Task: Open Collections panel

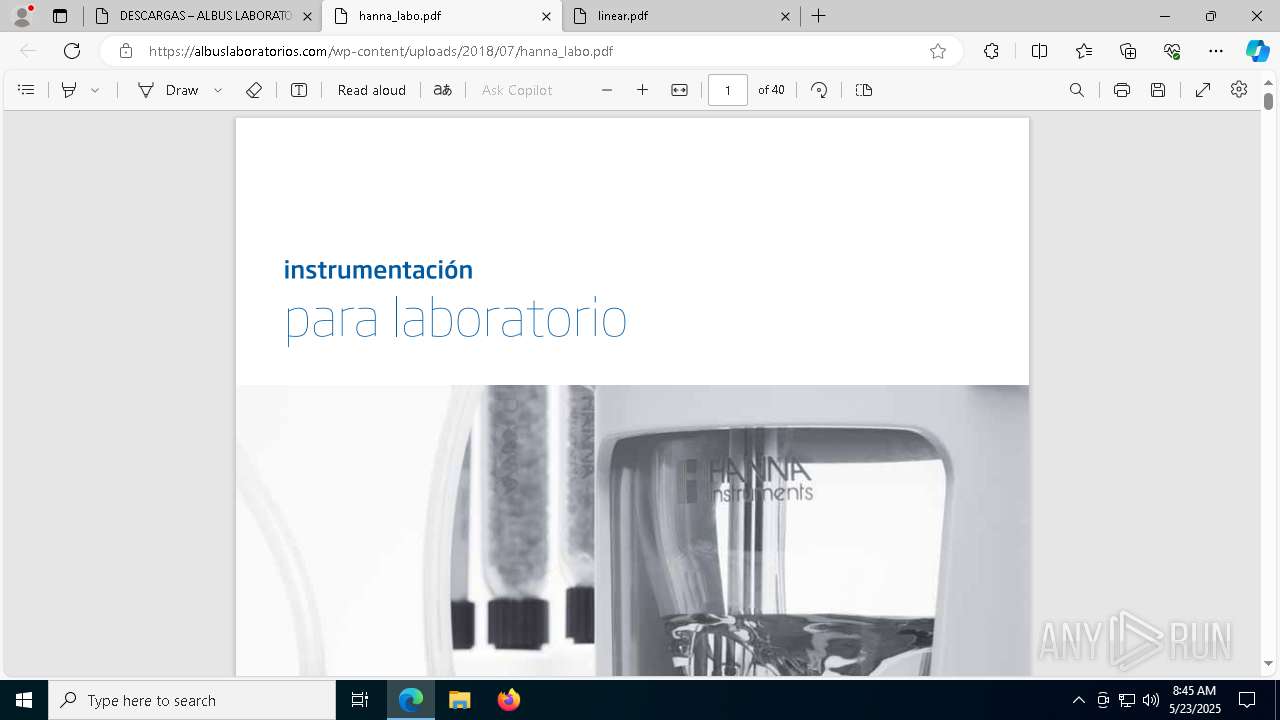Action: pos(1128,51)
